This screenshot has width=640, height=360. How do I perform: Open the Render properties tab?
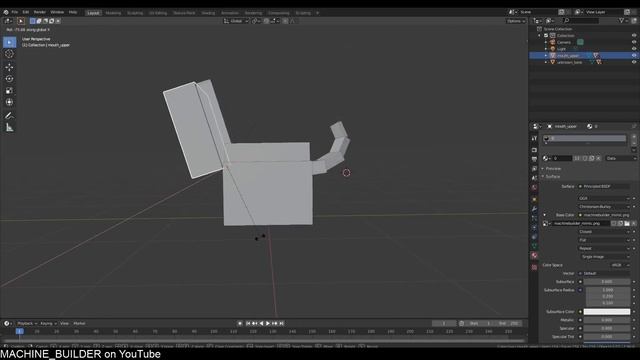click(x=534, y=150)
